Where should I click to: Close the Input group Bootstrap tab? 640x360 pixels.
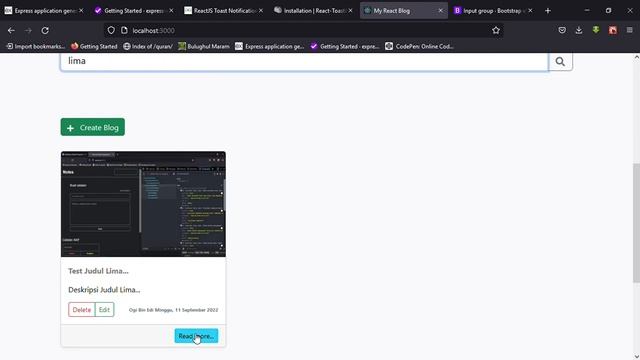pos(530,11)
